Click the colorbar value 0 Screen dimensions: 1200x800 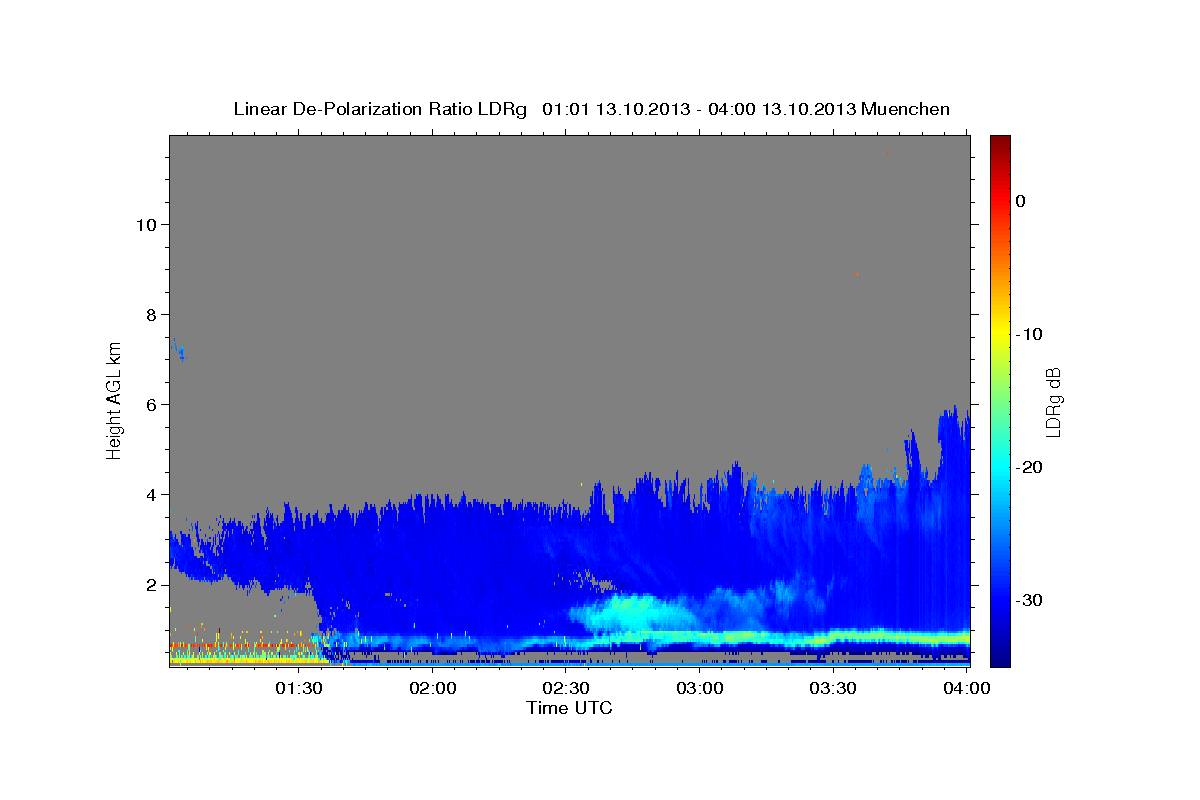[1021, 201]
